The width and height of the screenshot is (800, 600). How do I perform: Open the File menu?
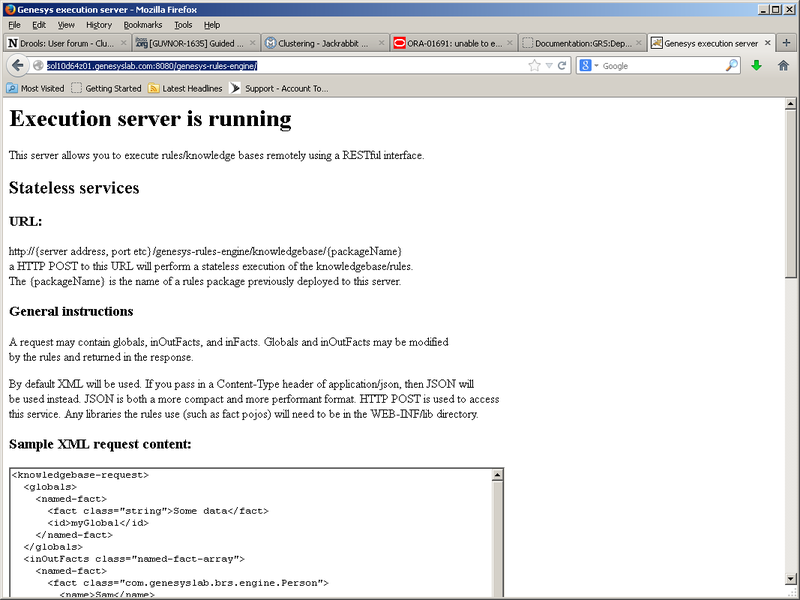point(14,24)
